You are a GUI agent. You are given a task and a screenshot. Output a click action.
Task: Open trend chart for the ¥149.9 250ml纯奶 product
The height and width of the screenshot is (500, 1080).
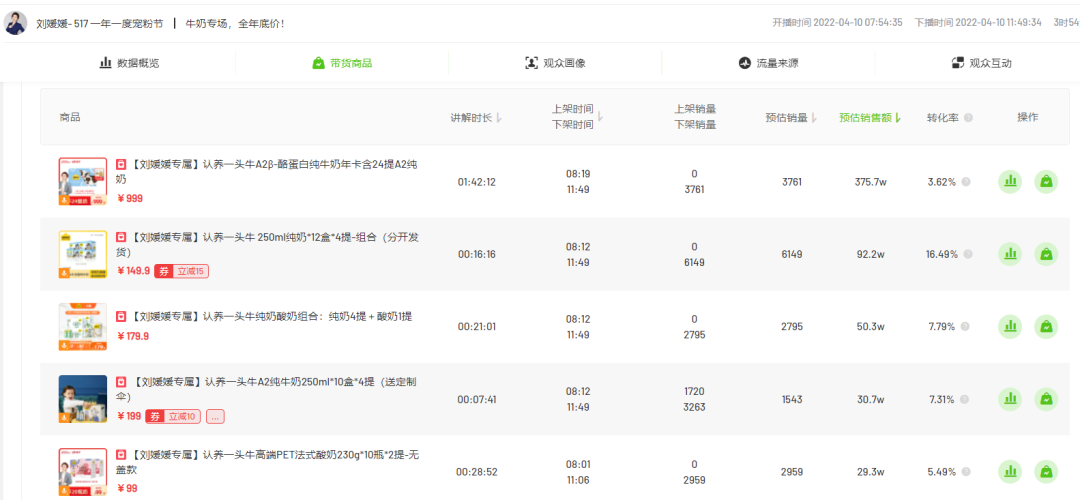click(1010, 254)
